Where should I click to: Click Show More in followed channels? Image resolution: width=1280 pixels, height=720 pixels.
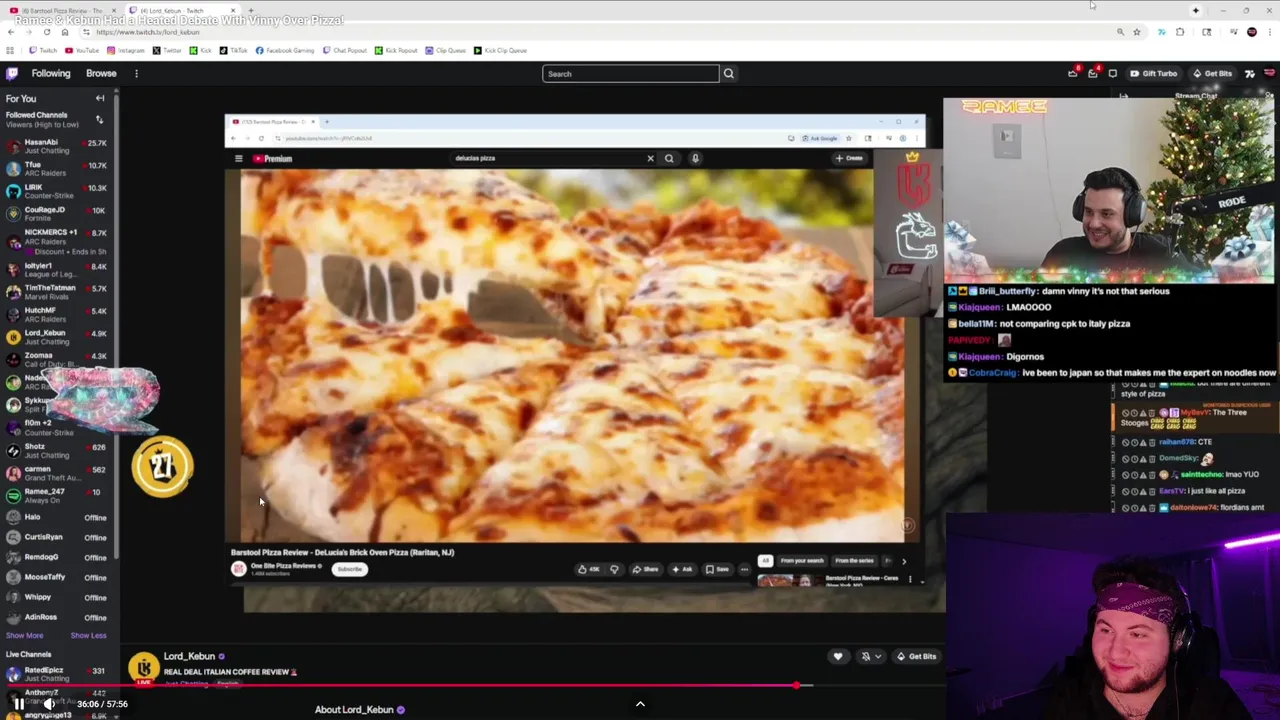(25, 635)
